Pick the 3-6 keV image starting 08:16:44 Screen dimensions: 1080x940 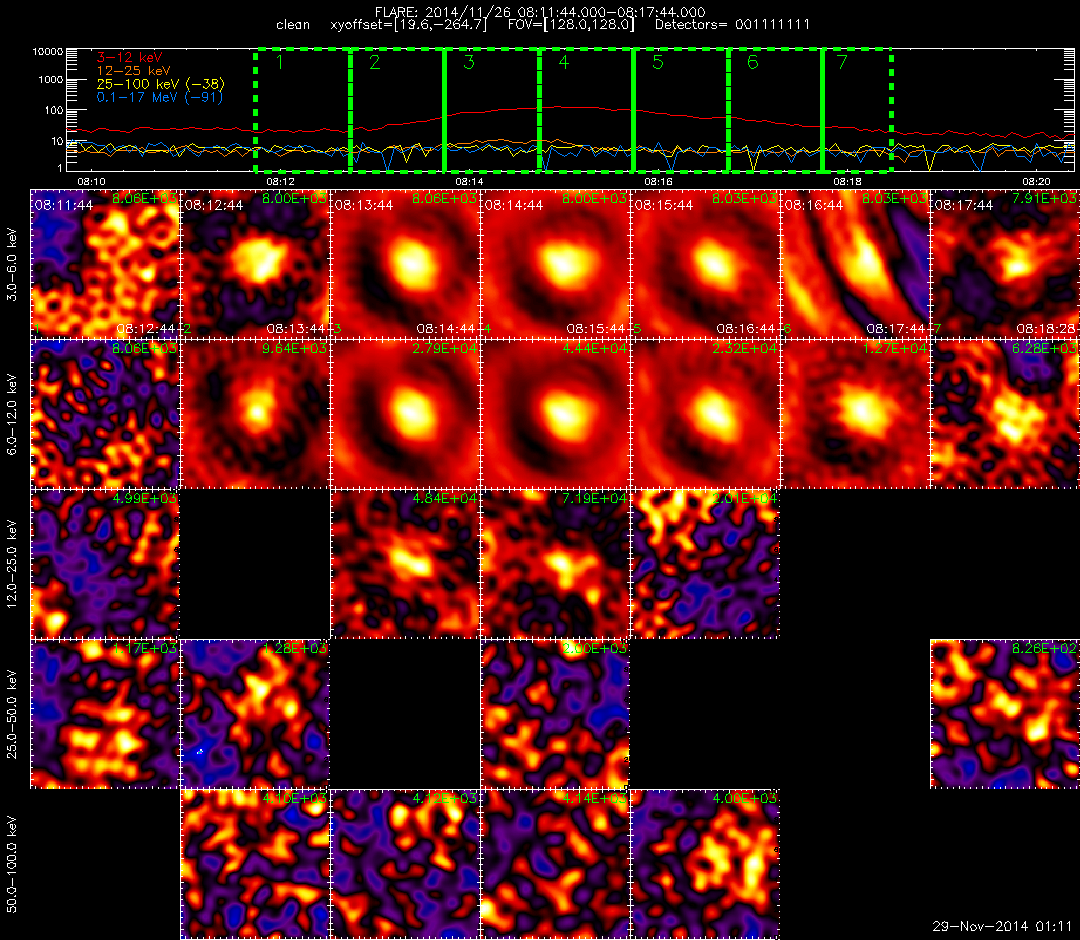[855, 264]
